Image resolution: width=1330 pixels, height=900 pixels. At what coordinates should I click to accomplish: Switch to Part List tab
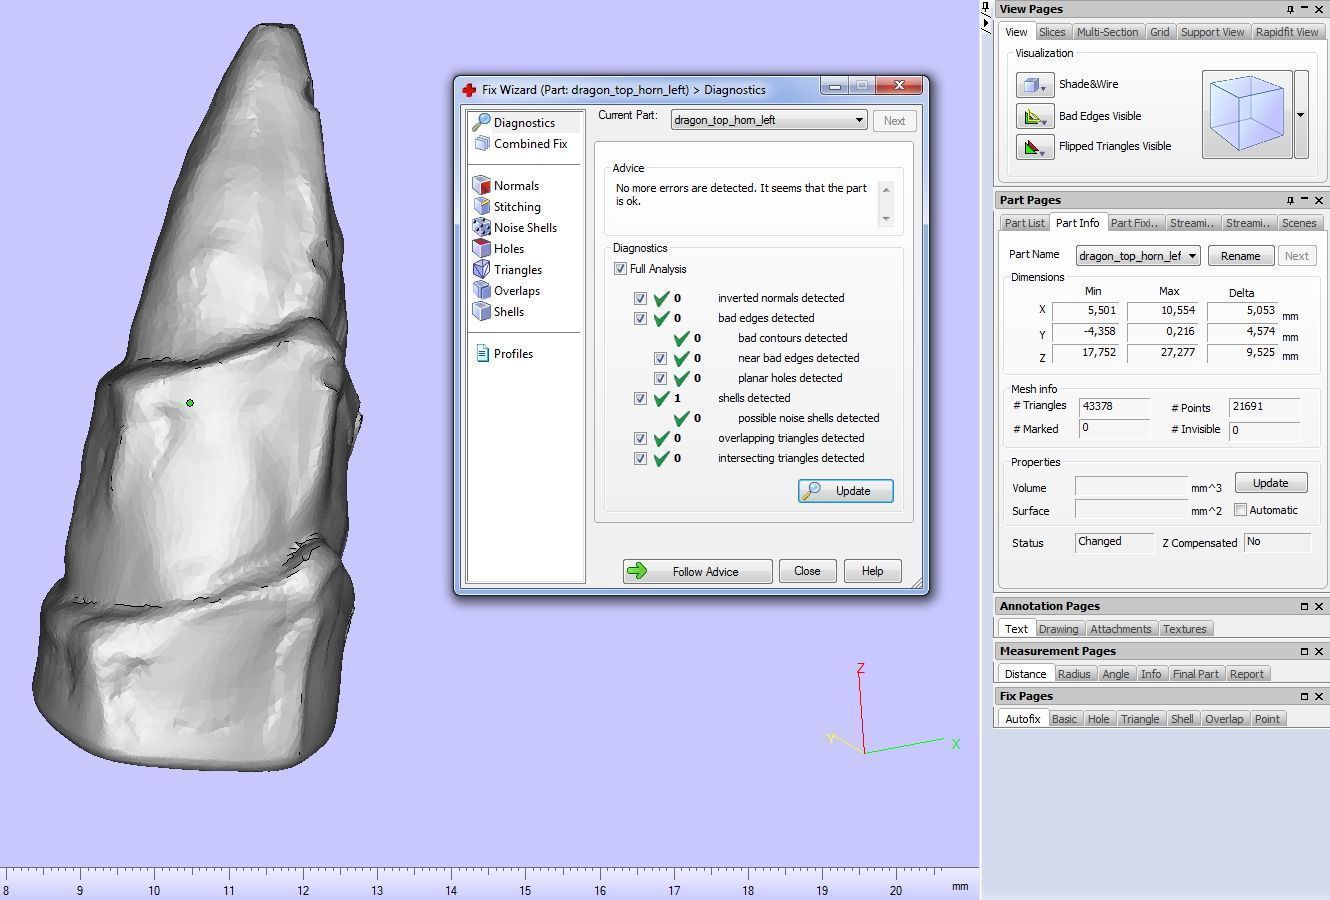point(1025,223)
